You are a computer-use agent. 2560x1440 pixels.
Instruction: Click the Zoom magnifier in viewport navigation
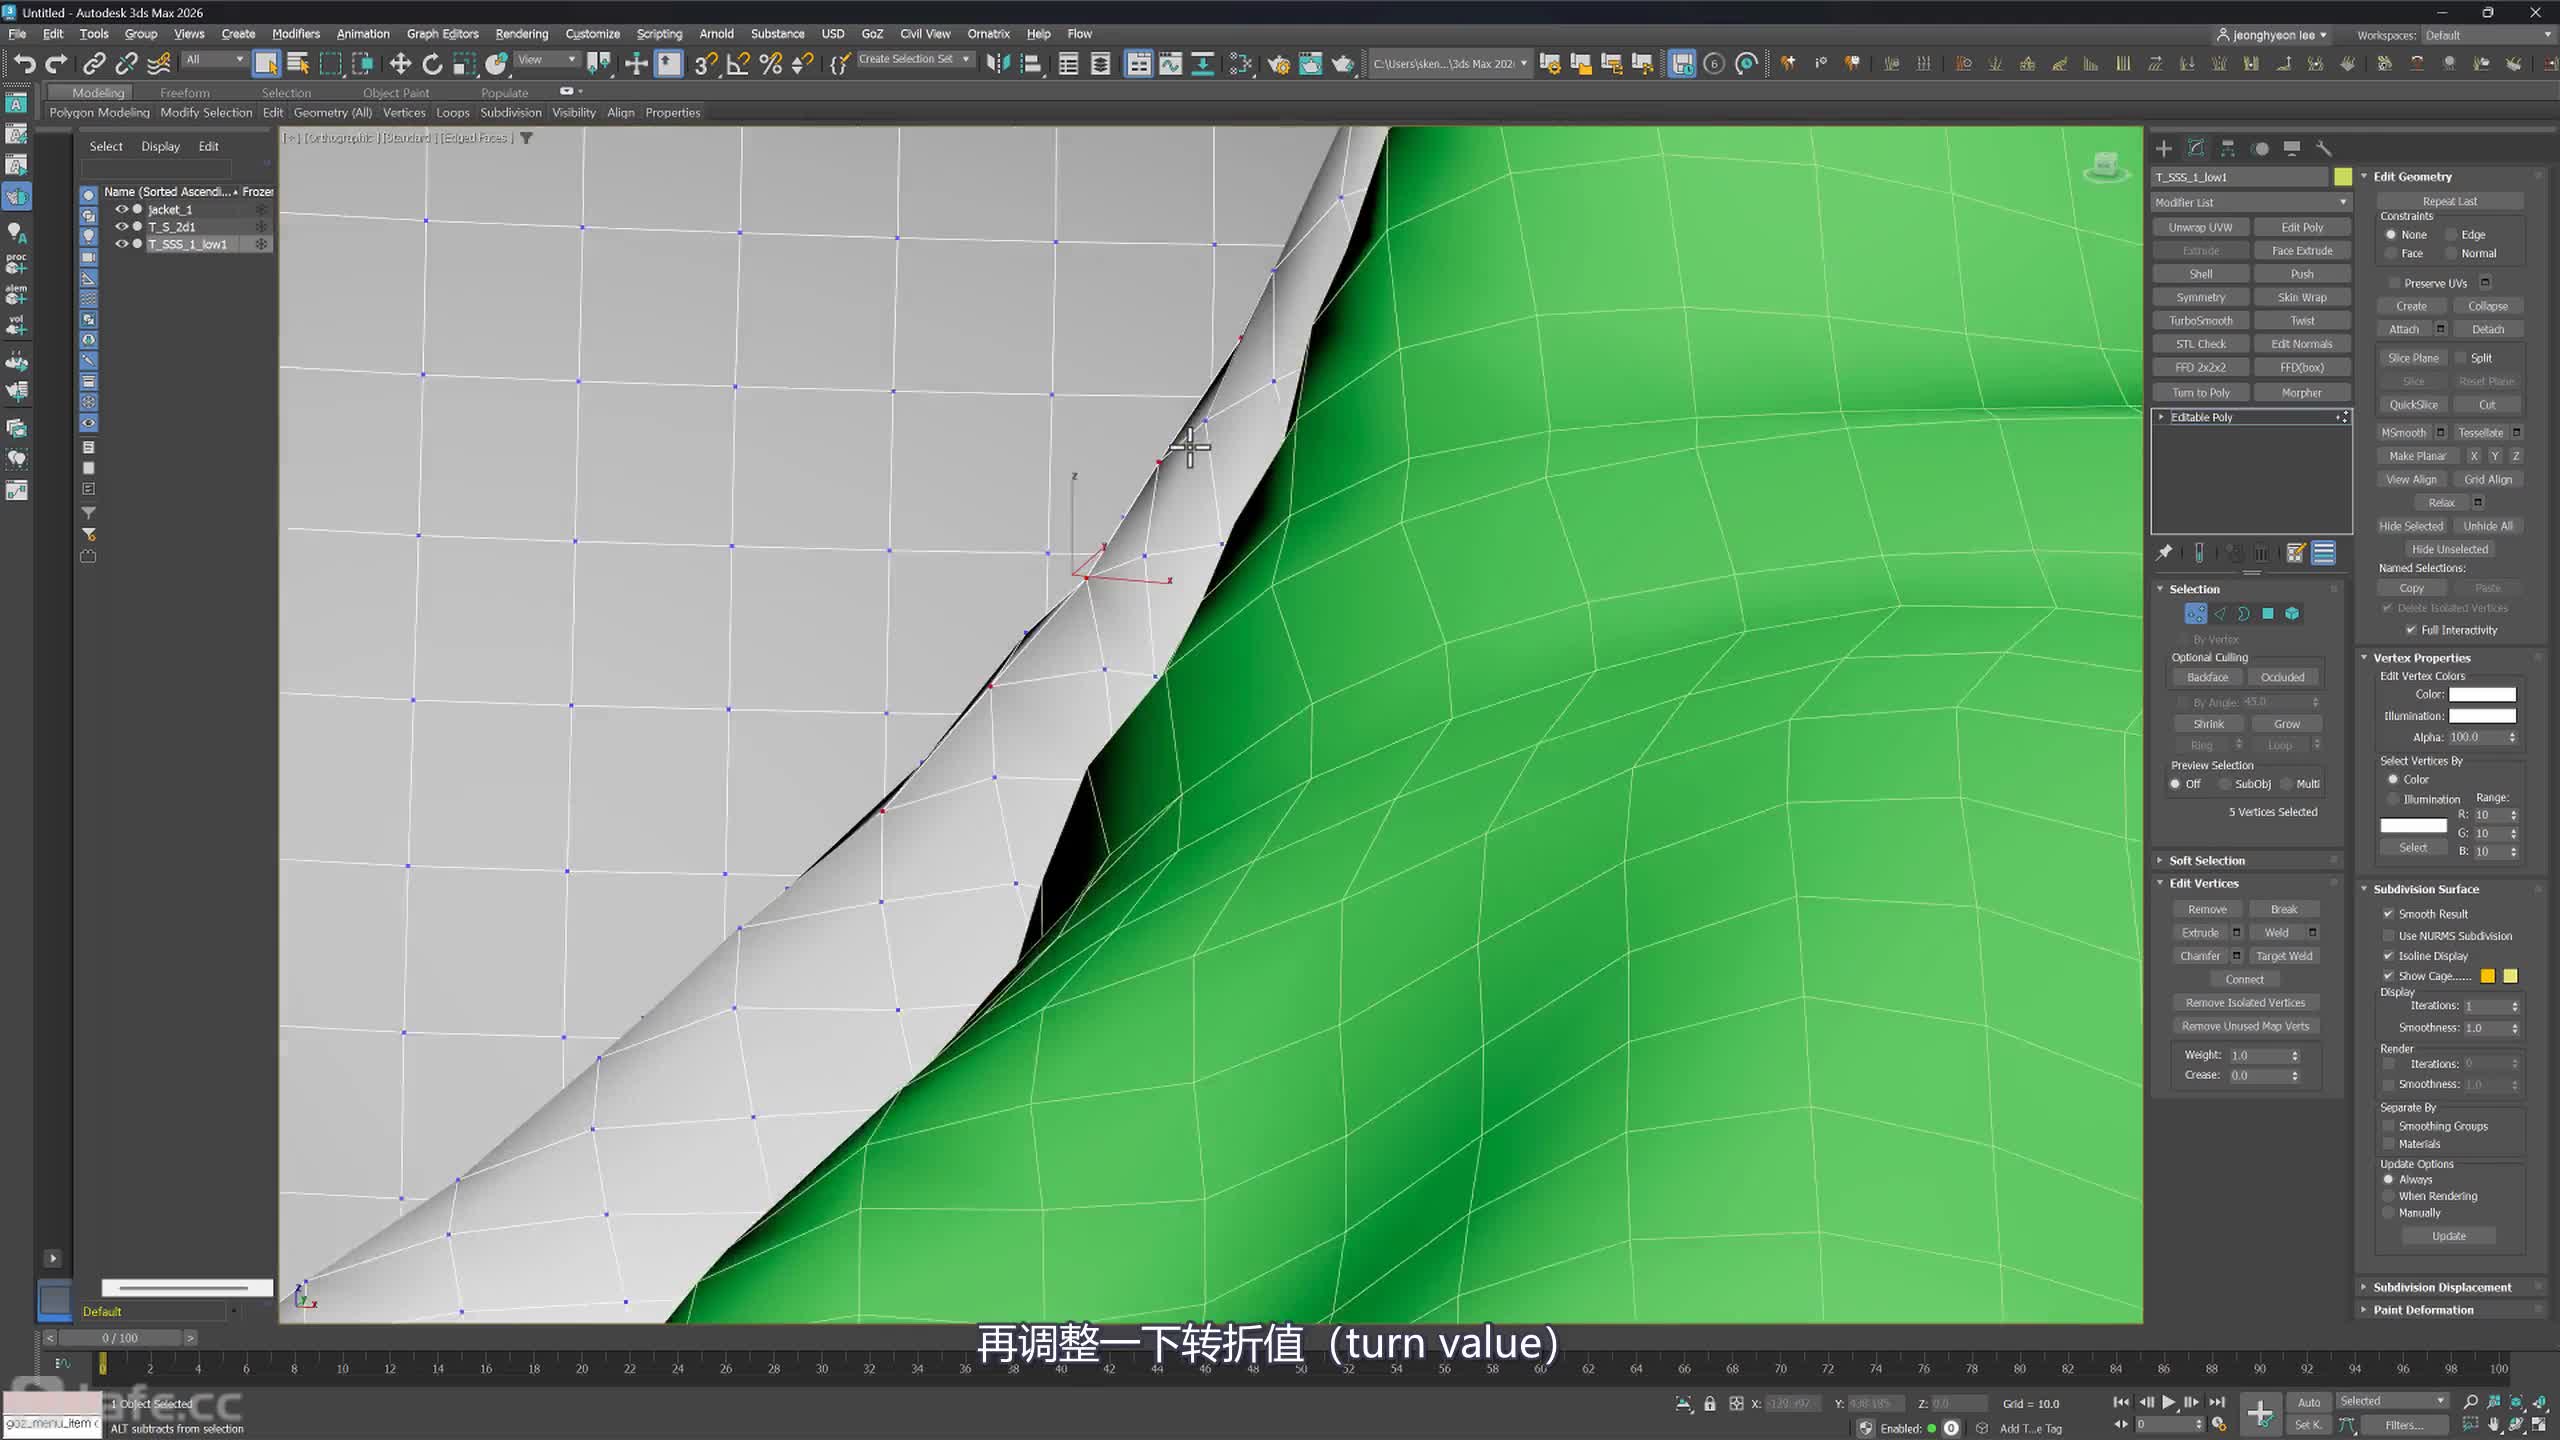[2470, 1402]
